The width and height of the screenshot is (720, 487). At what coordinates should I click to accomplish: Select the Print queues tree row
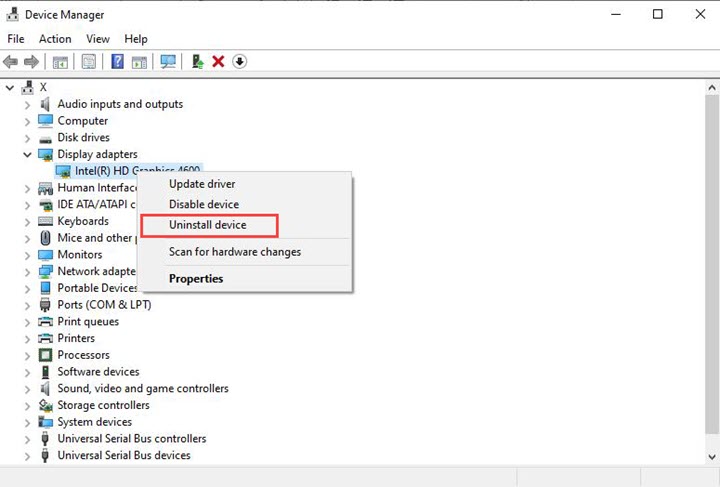88,322
